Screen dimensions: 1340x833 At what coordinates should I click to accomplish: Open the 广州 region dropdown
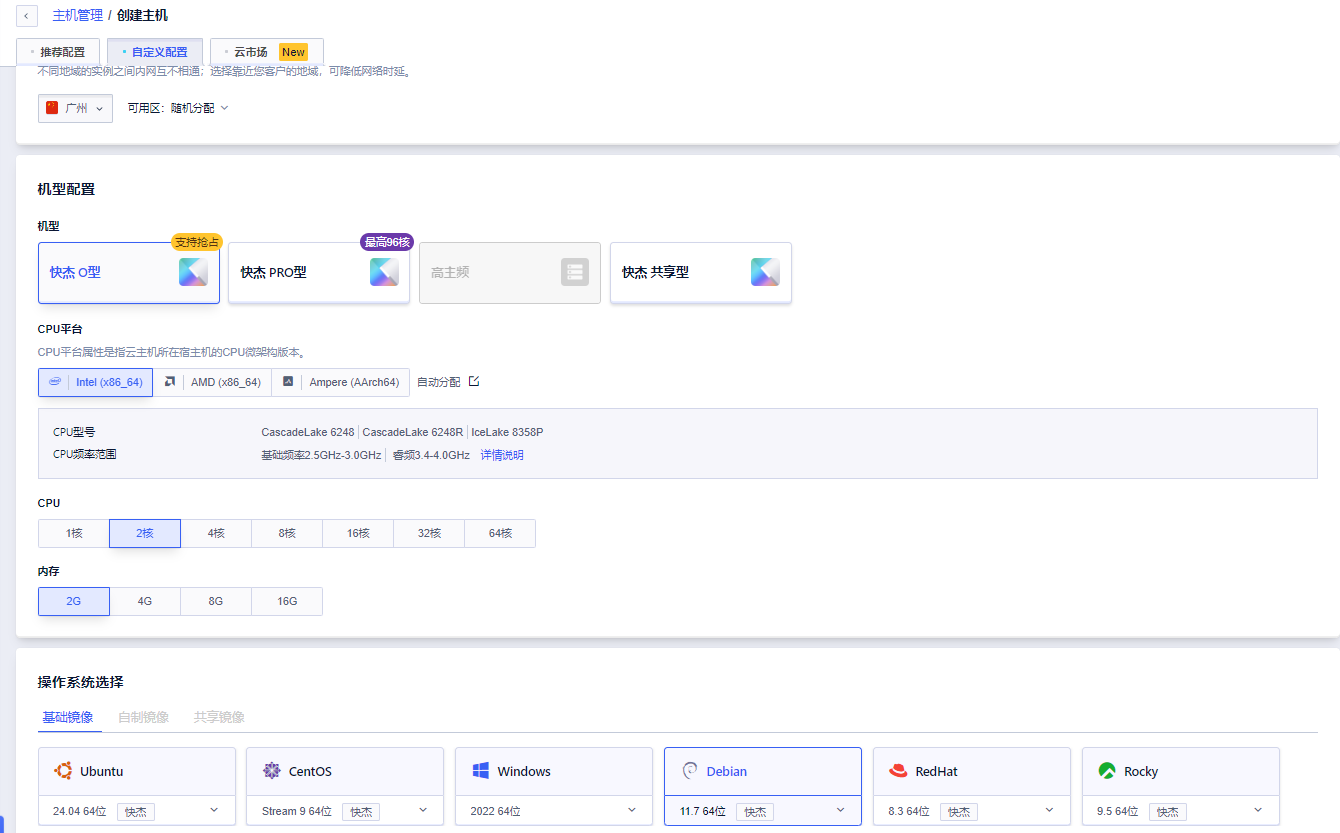[x=75, y=108]
